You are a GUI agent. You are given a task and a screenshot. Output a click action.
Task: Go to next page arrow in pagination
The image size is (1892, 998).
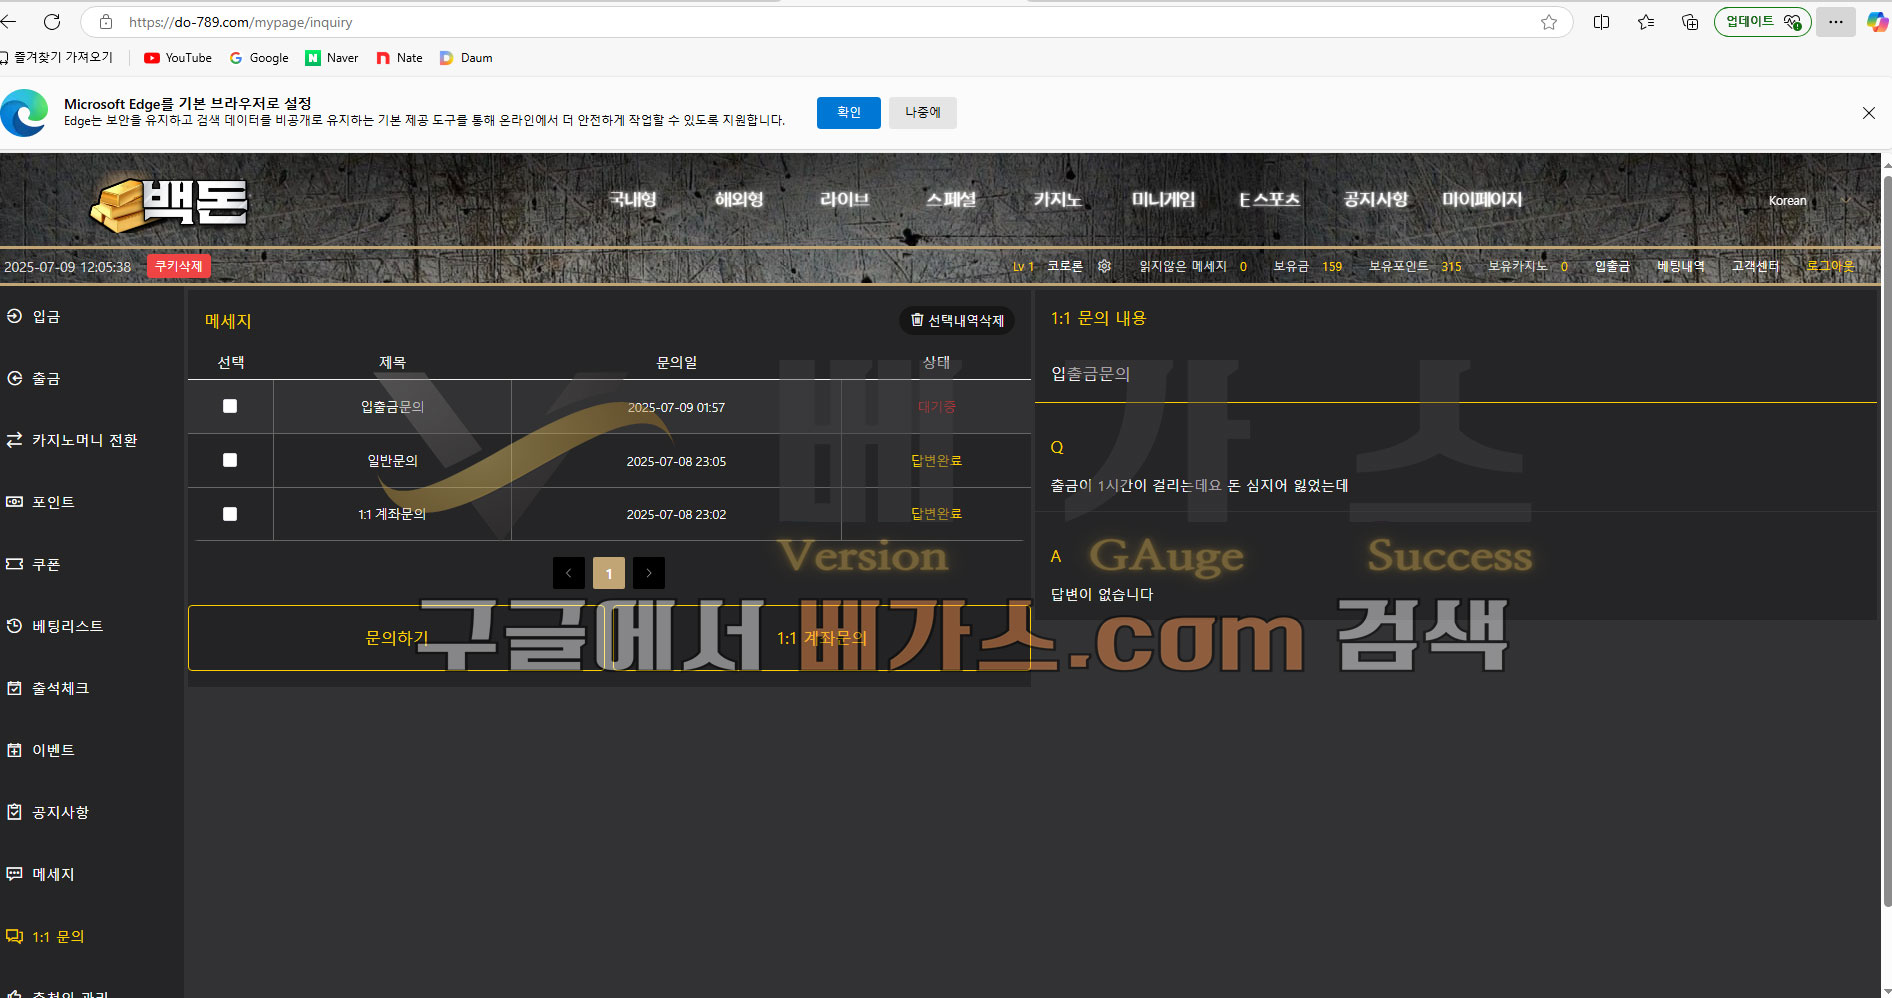[649, 573]
